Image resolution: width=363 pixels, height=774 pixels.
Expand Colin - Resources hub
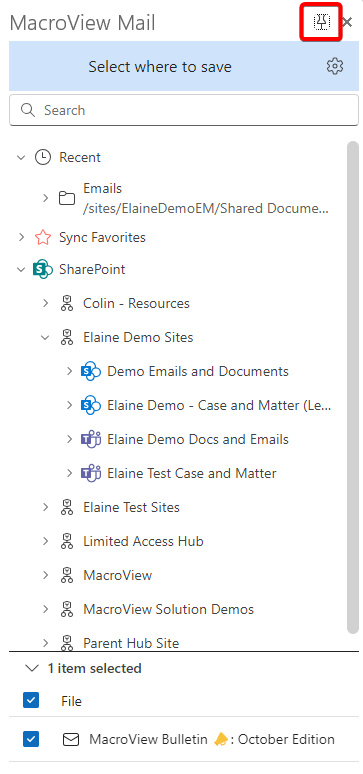click(45, 303)
